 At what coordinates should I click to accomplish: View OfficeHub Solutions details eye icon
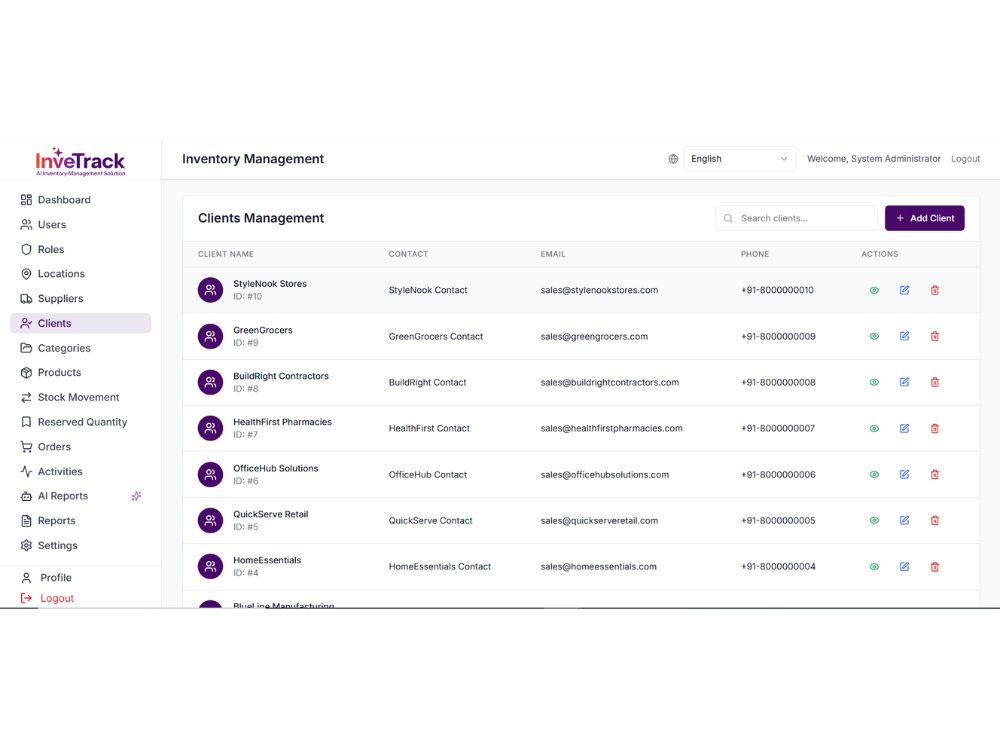coord(874,474)
